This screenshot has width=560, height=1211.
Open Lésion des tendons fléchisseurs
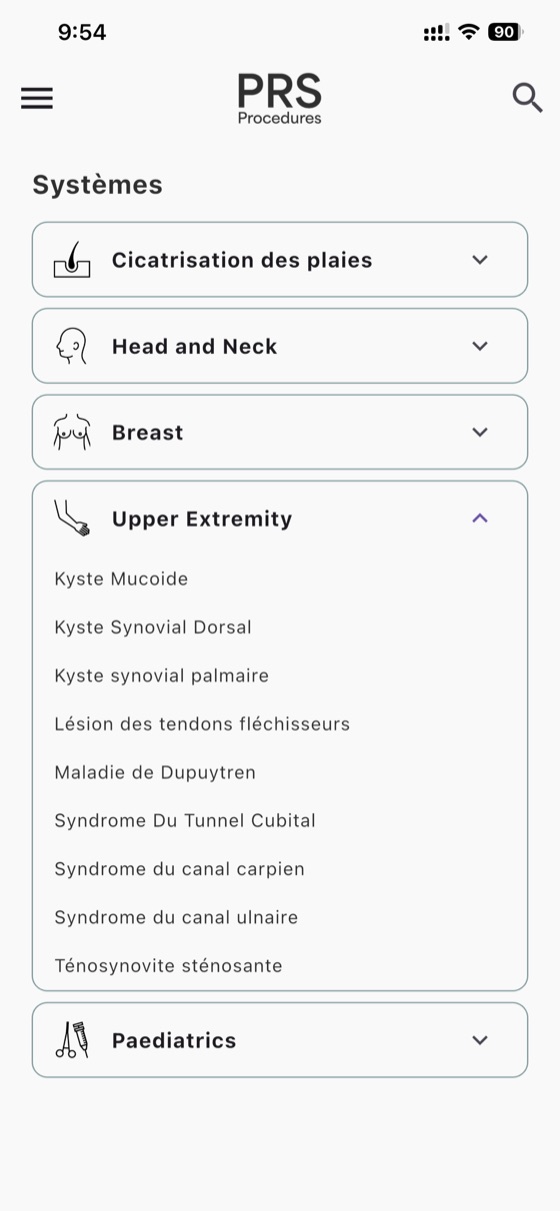(202, 724)
